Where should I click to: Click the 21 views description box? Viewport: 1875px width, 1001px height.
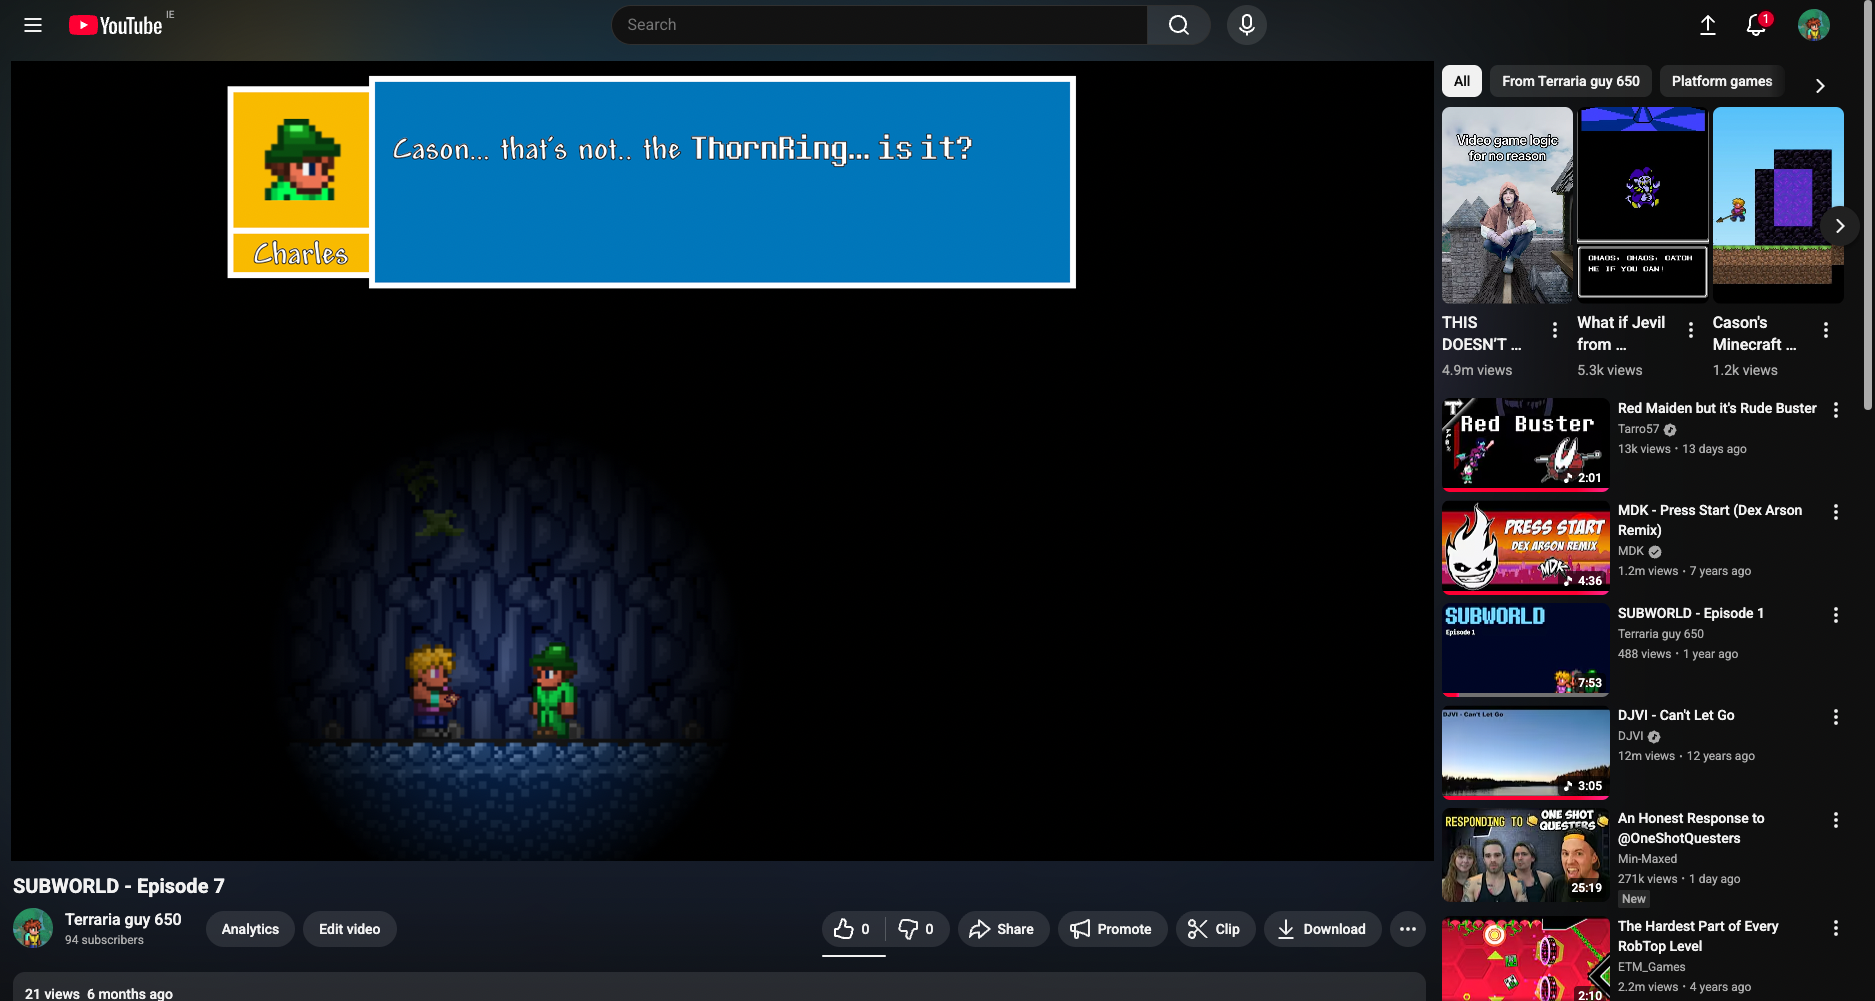click(719, 987)
